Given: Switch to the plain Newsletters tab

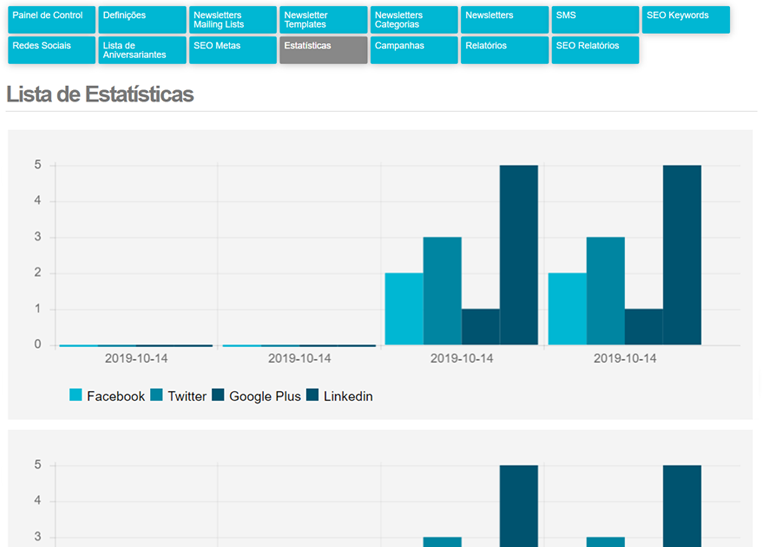Looking at the screenshot, I should pos(505,20).
